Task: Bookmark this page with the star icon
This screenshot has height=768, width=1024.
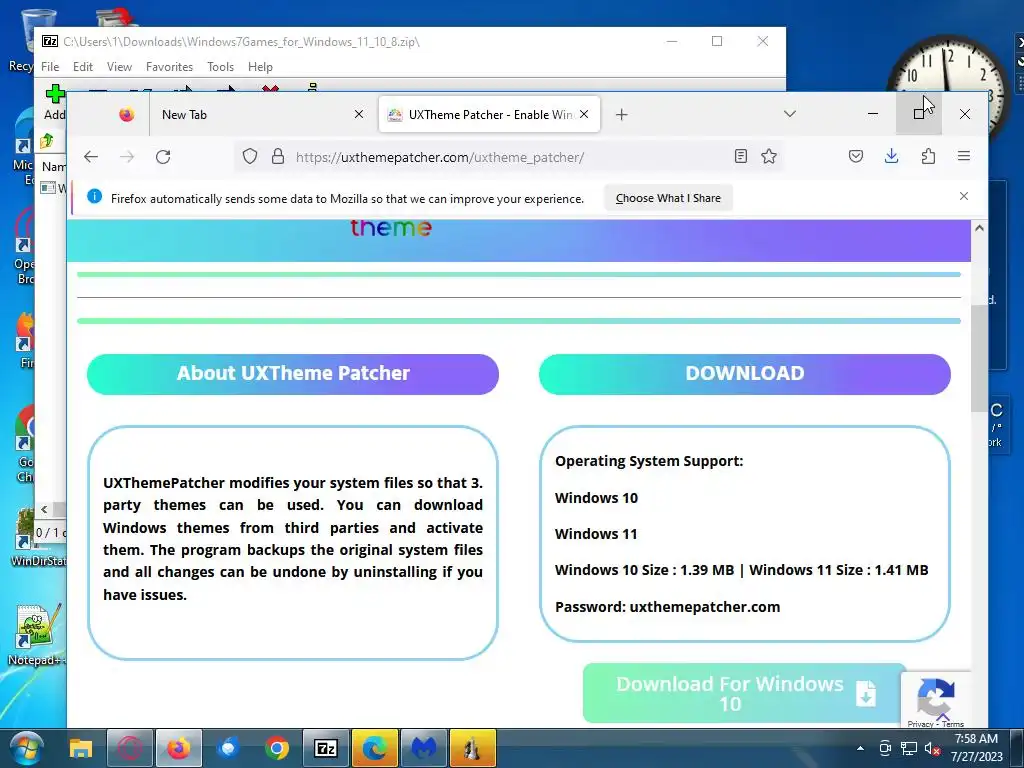Action: pyautogui.click(x=769, y=156)
